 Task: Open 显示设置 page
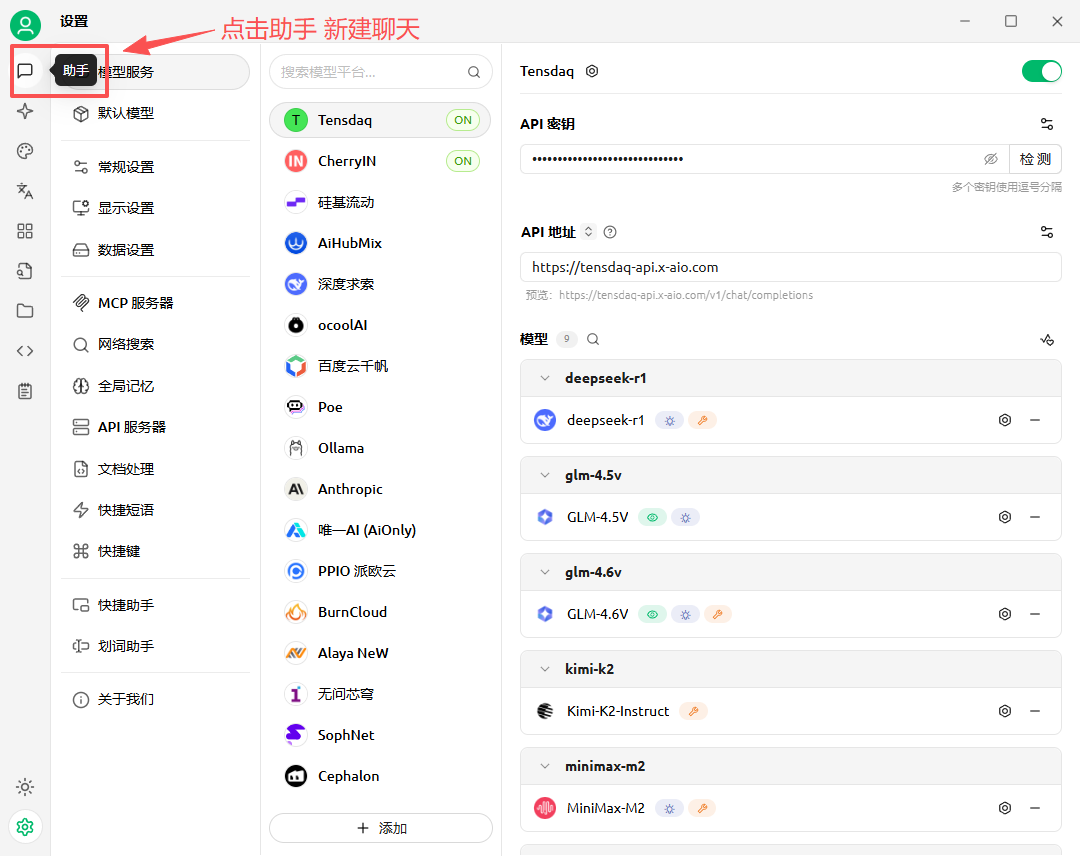click(155, 208)
